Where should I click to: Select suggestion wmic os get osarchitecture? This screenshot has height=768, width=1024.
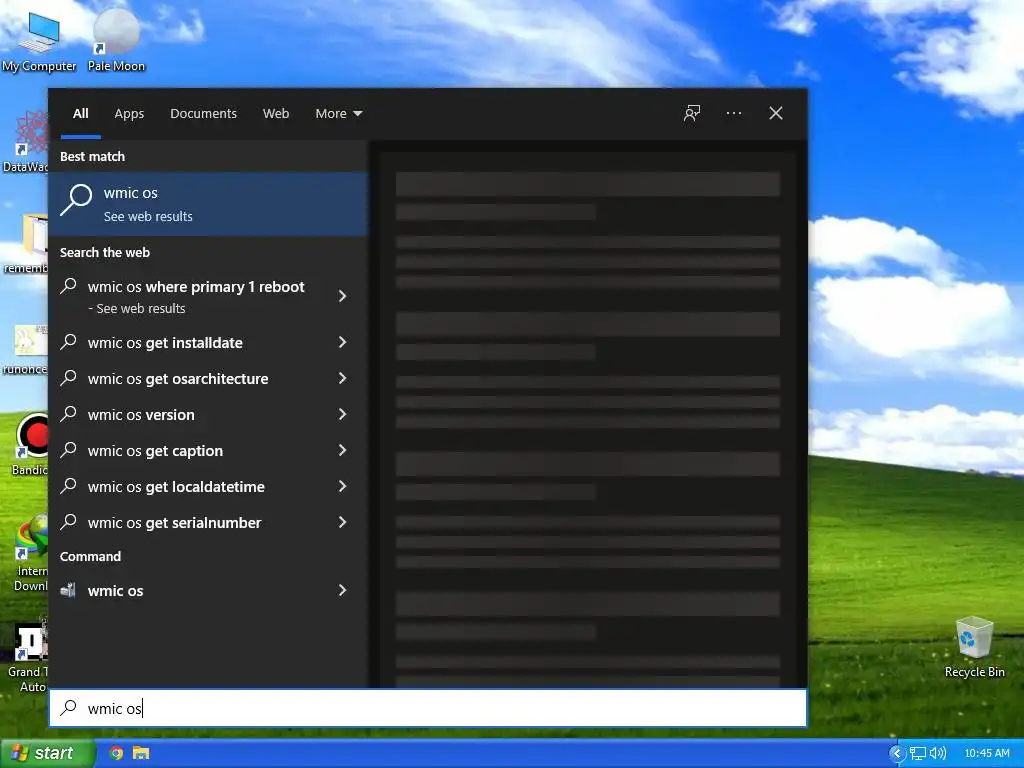(x=209, y=378)
